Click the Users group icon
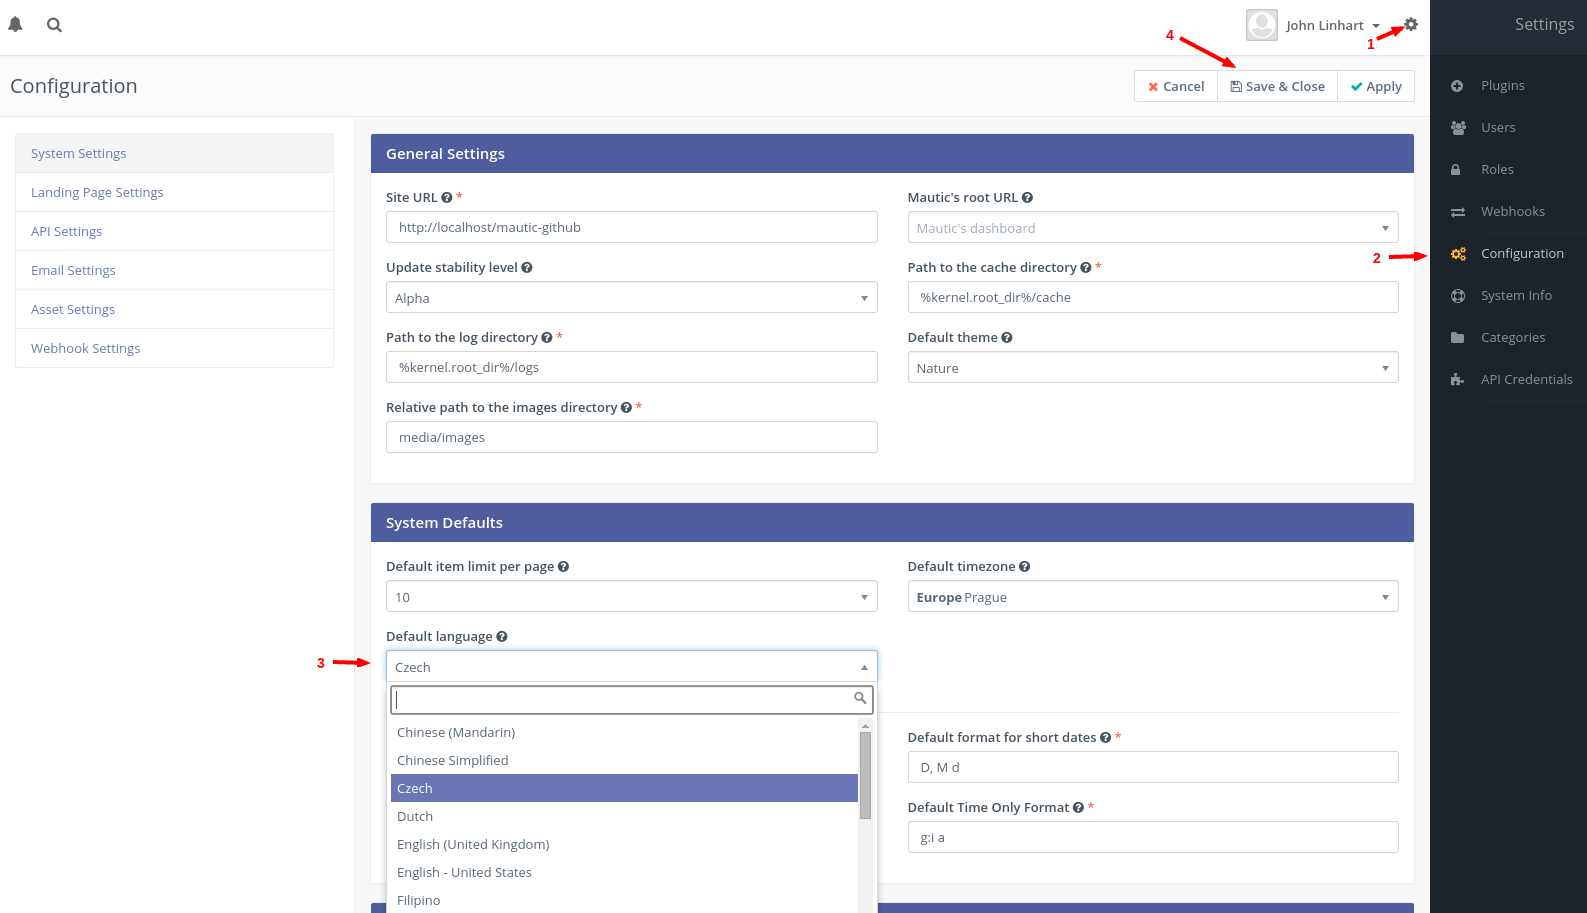This screenshot has height=913, width=1587. [1458, 128]
